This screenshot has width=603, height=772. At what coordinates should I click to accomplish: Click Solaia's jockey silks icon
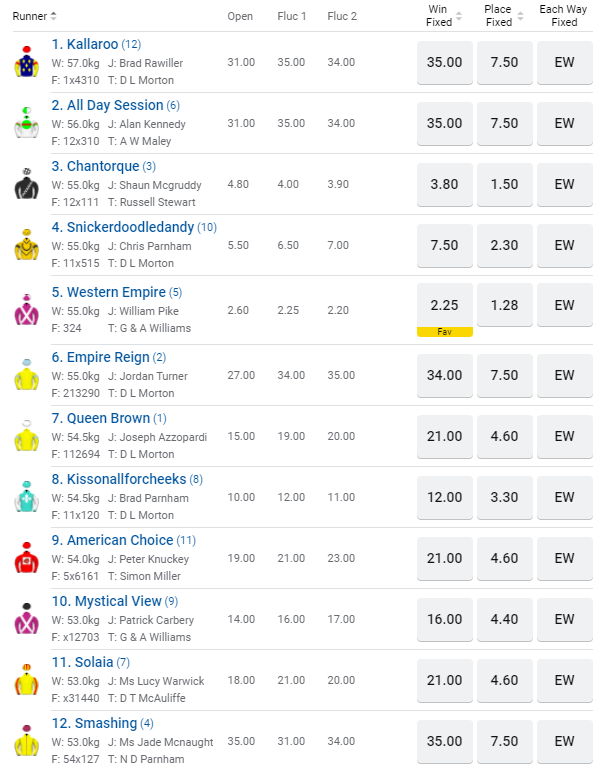[25, 680]
